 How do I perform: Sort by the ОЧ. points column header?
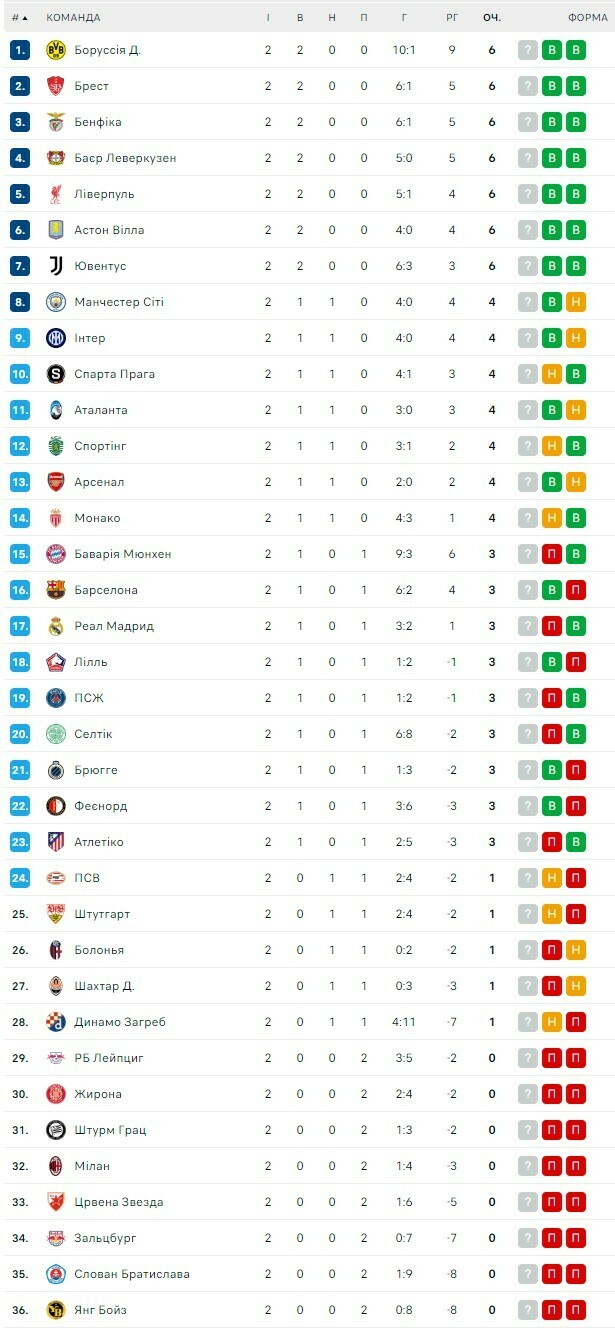[x=491, y=17]
